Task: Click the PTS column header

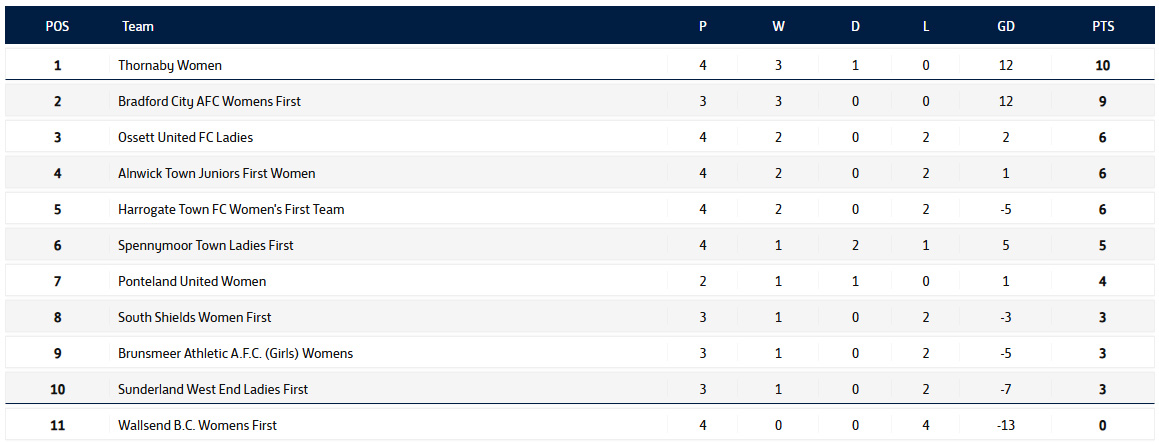Action: 1103,27
